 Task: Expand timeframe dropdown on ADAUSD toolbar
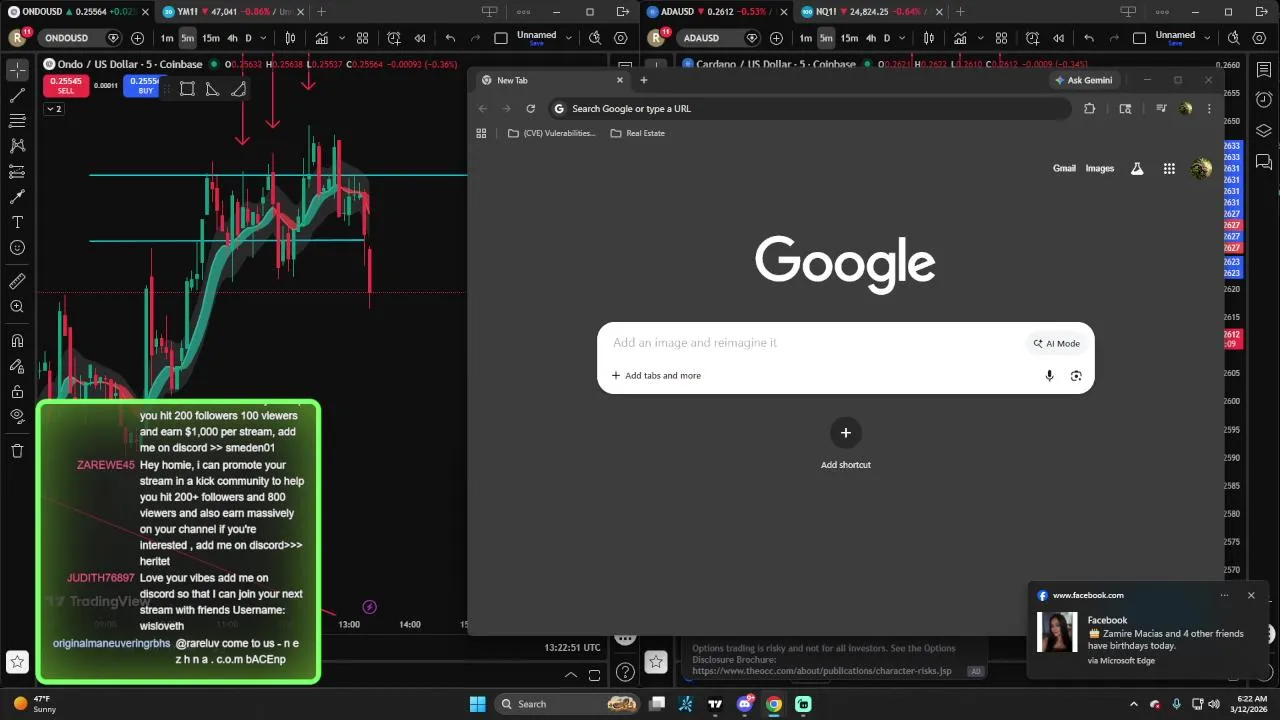(x=901, y=38)
